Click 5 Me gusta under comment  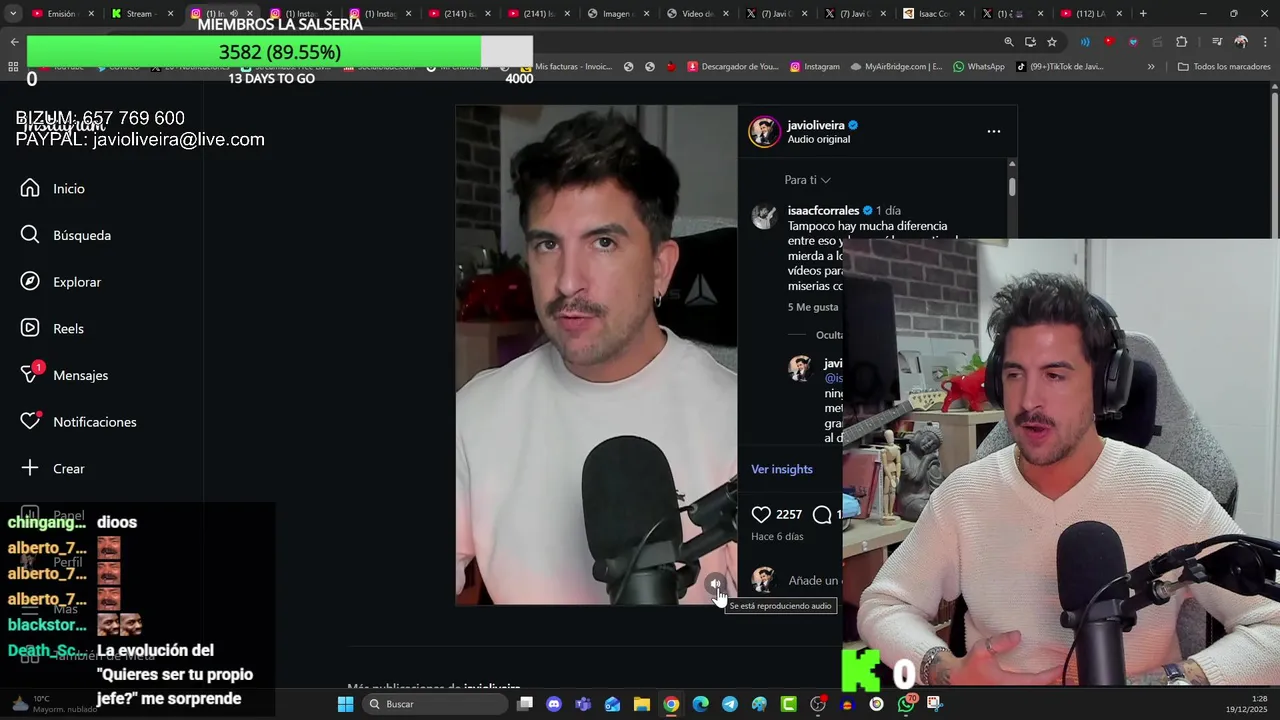813,307
